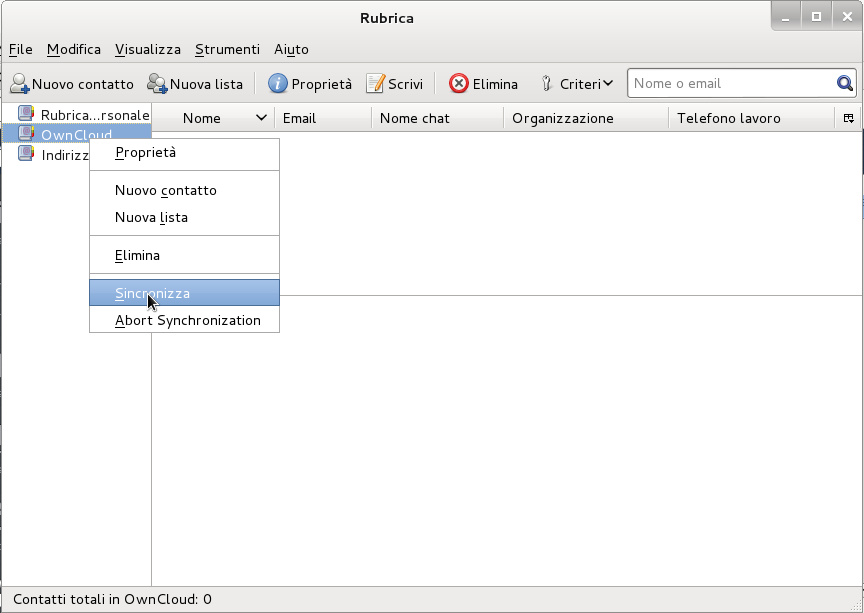Click the Organizzazione column header
864x613 pixels.
(x=563, y=118)
